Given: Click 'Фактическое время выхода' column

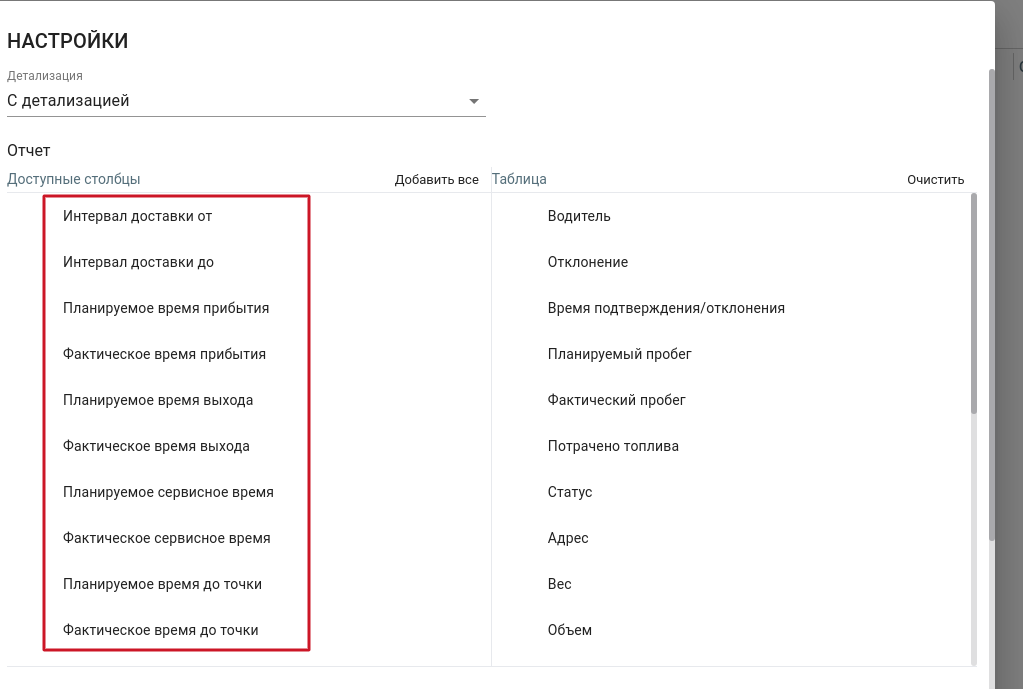Looking at the screenshot, I should (x=156, y=446).
